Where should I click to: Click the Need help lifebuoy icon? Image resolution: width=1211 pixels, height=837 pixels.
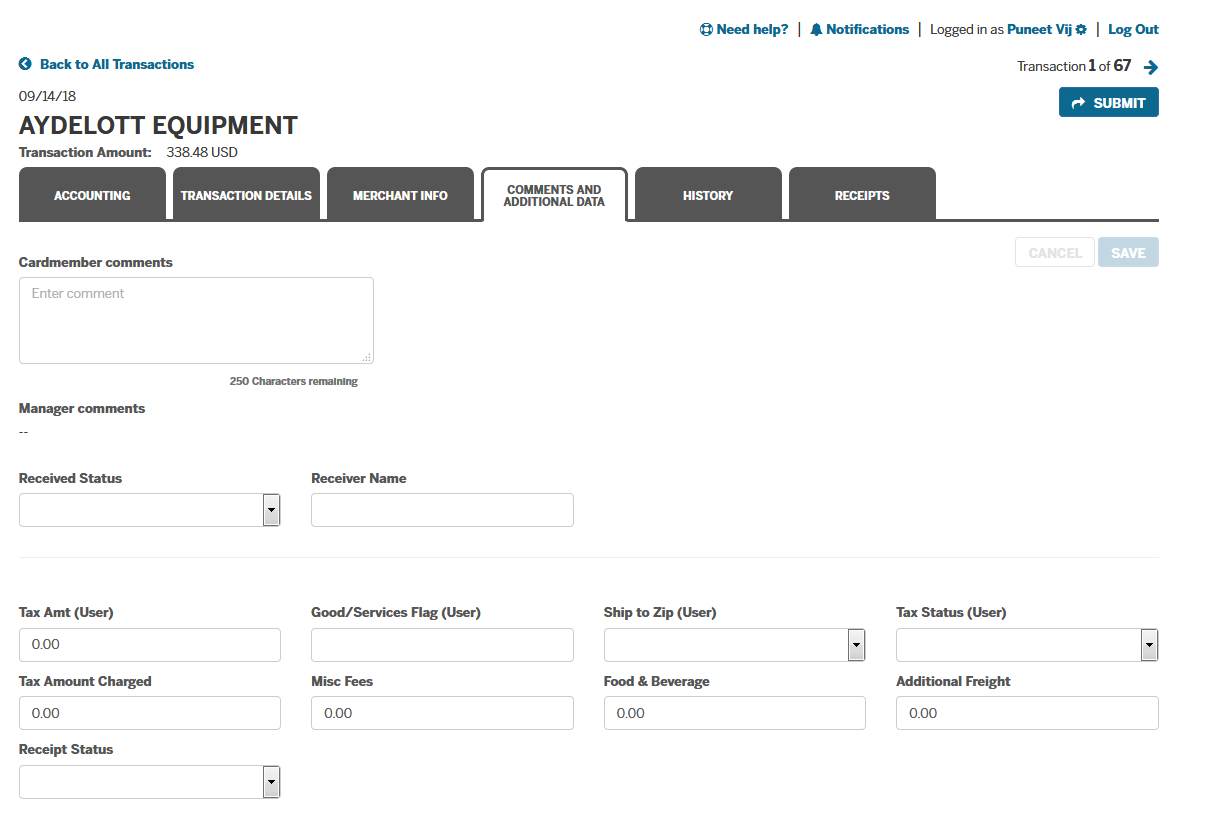pos(706,30)
